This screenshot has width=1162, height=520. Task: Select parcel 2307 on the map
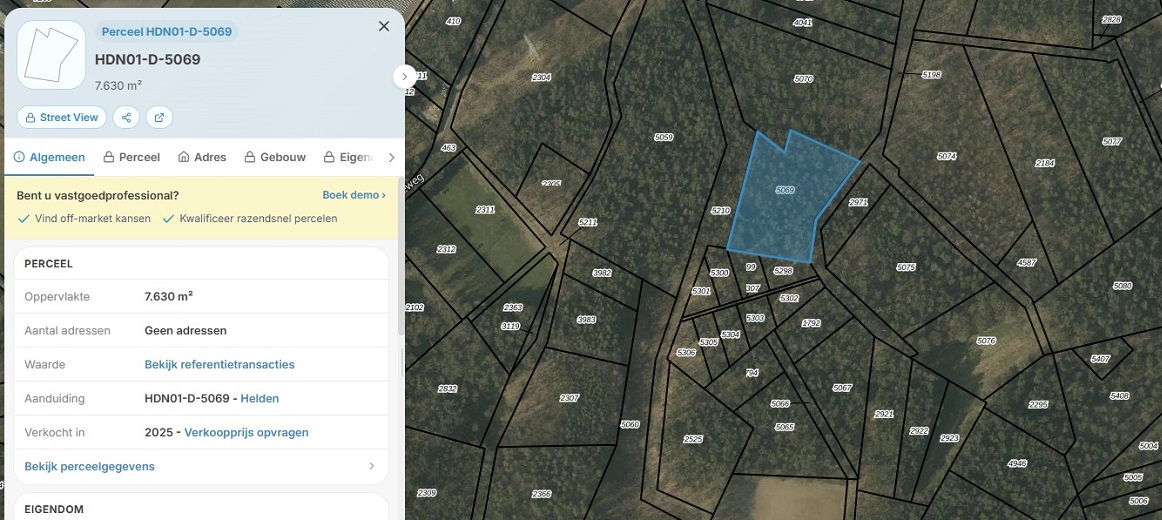[569, 399]
